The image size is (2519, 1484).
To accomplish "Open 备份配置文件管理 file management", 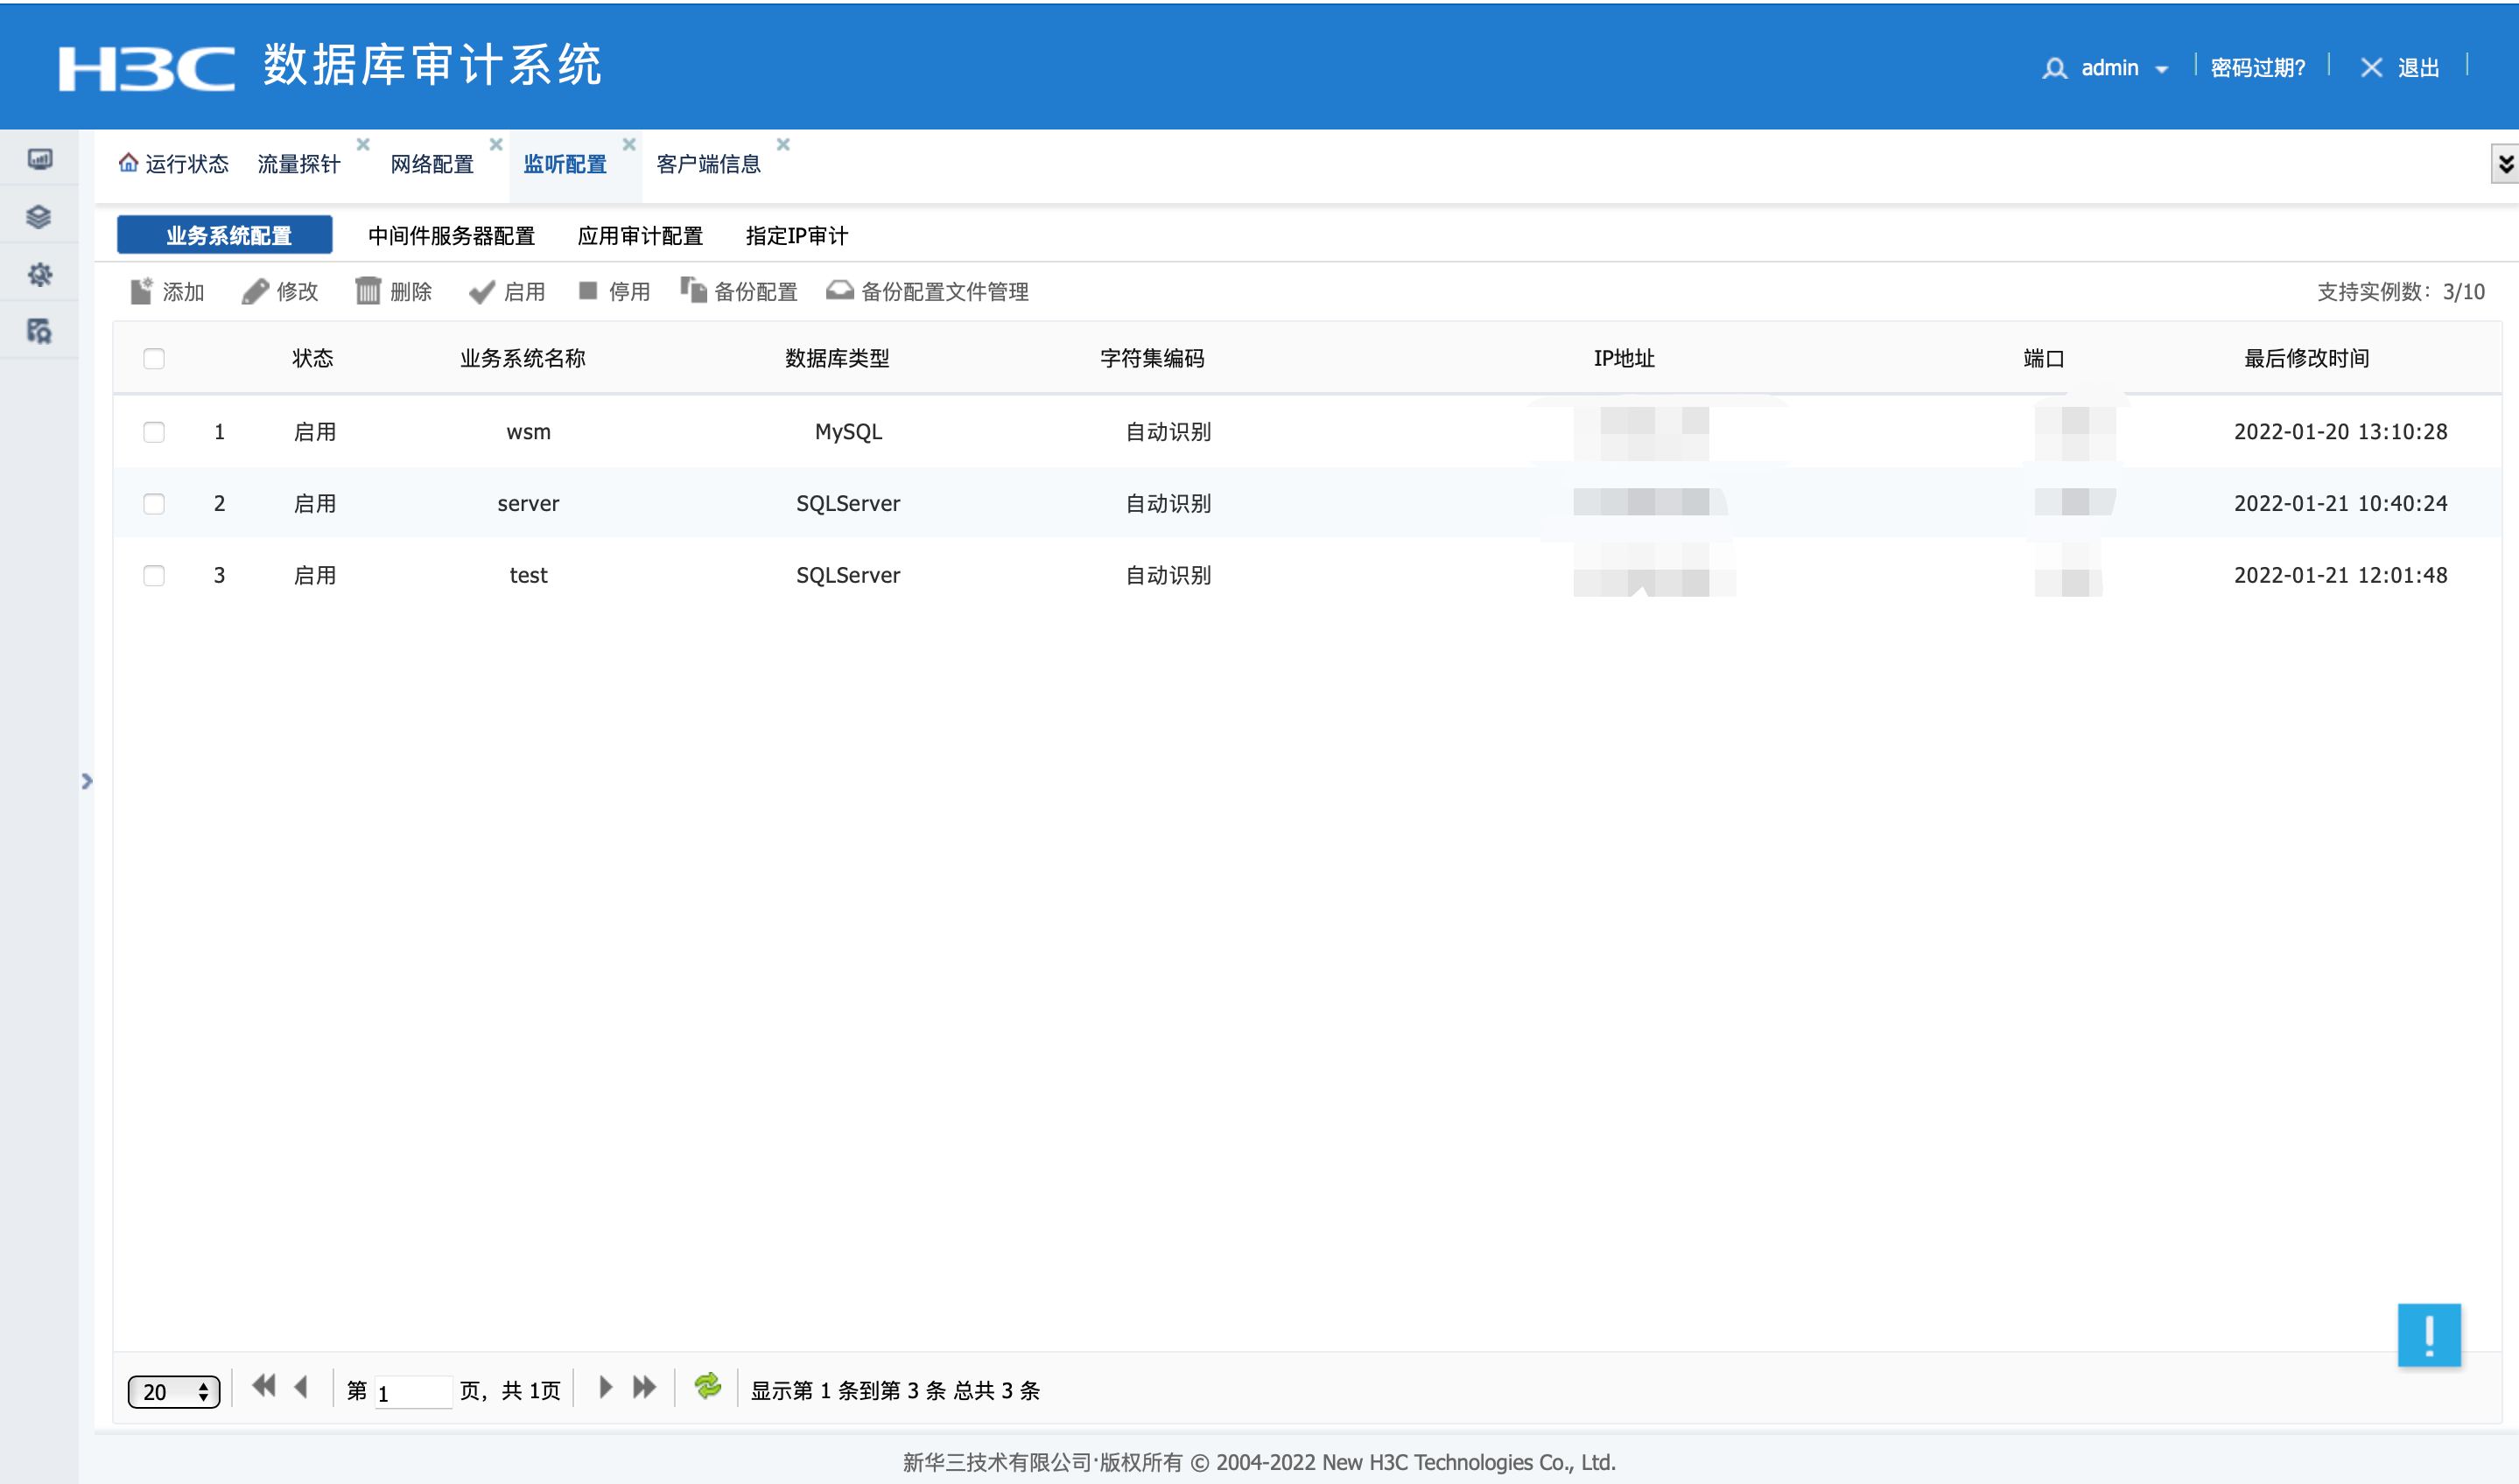I will pyautogui.click(x=944, y=291).
